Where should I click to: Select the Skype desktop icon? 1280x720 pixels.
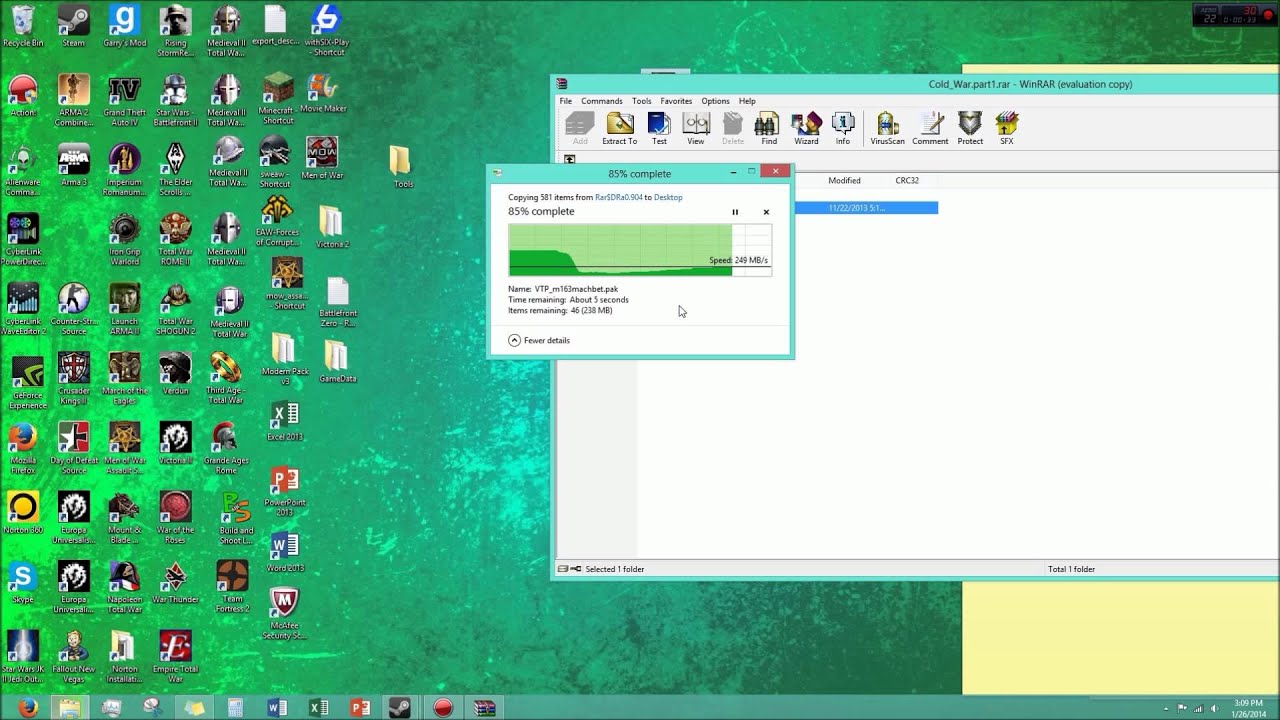tap(22, 583)
